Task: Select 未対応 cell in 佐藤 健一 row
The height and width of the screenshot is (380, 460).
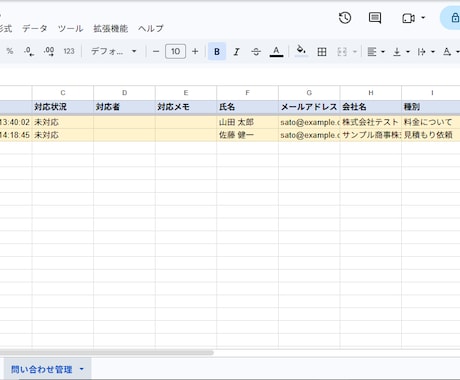Action: coord(63,135)
